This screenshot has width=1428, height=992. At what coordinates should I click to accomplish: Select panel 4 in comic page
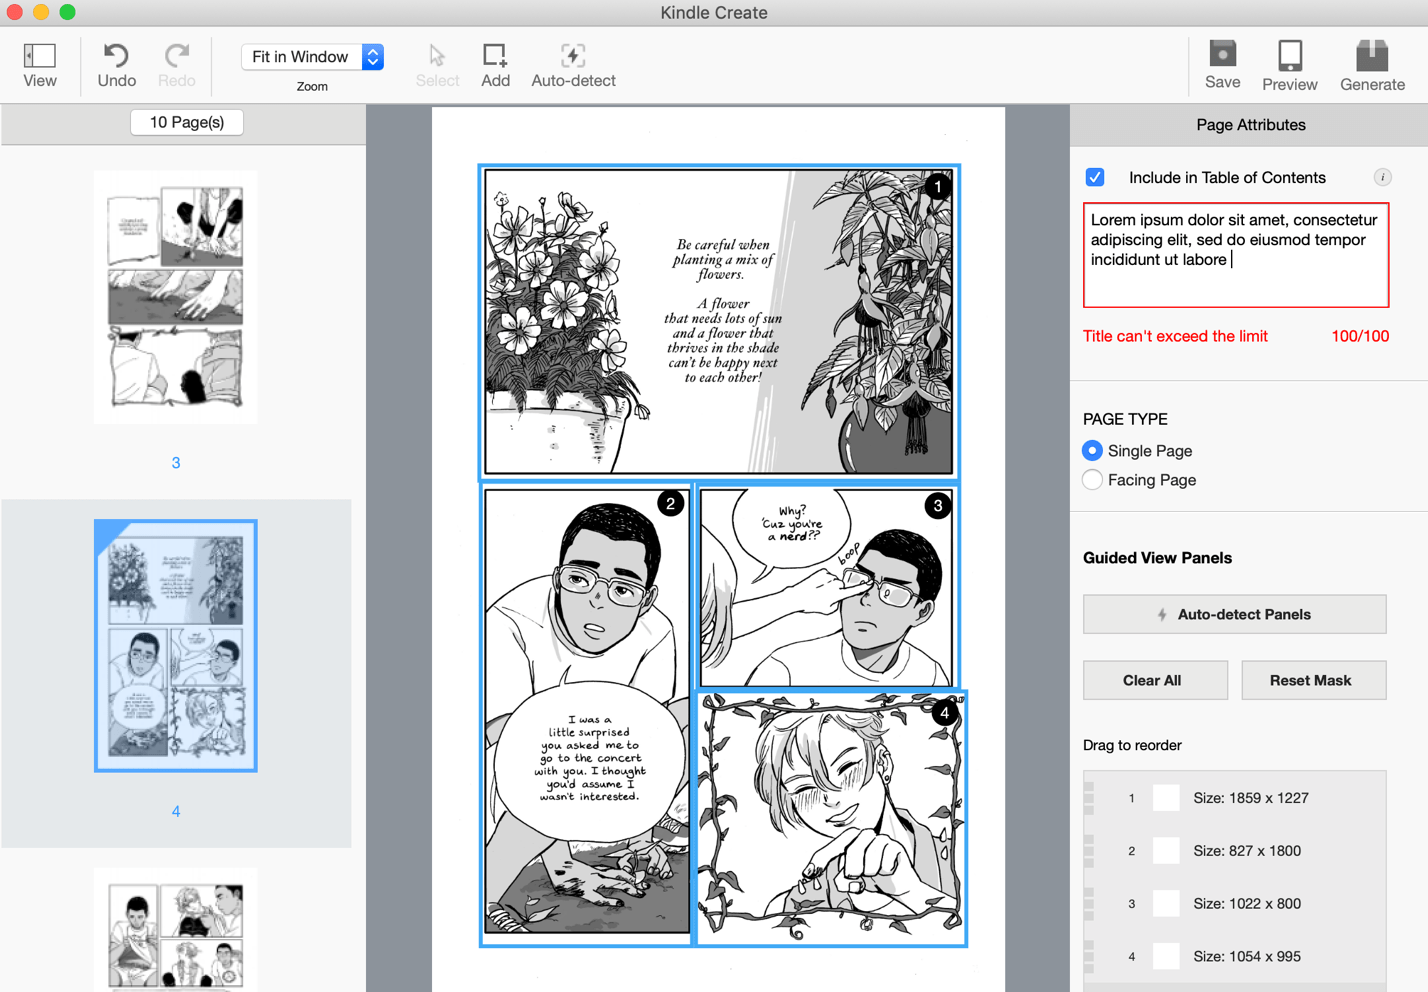pyautogui.click(x=831, y=818)
